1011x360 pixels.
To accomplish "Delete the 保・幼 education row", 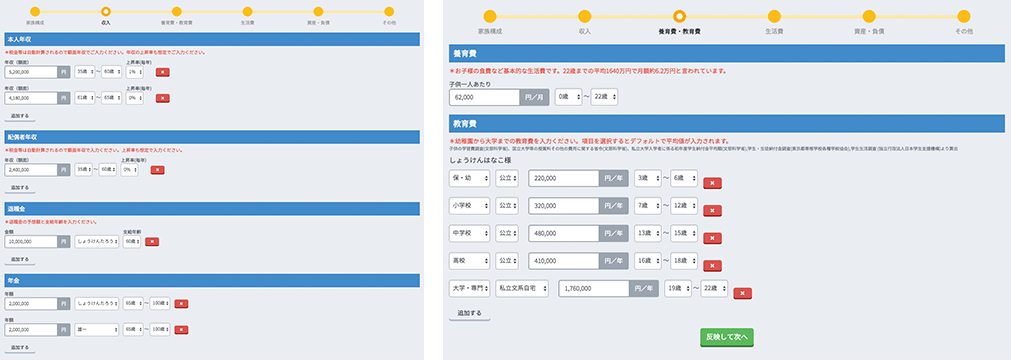I will pos(712,183).
